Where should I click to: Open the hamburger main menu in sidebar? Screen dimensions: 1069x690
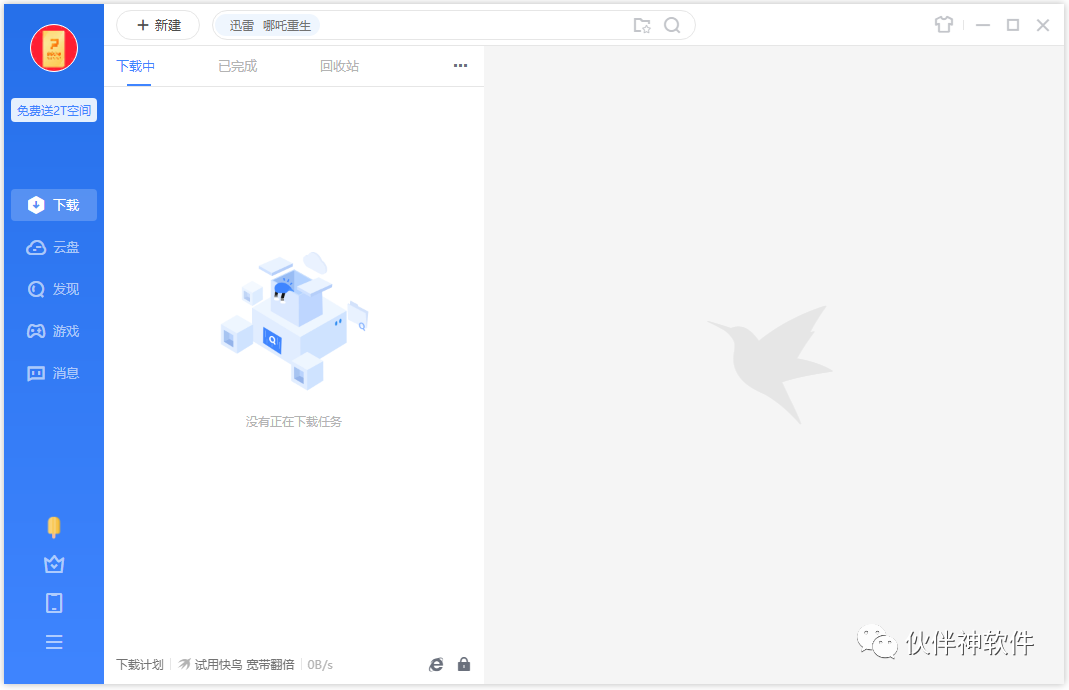click(x=53, y=641)
